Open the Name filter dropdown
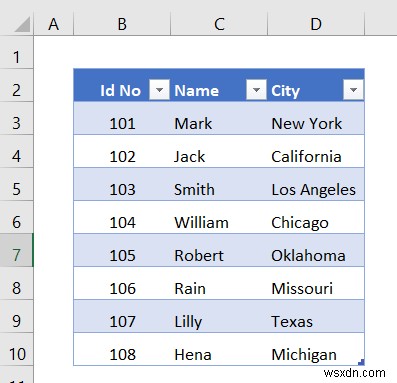The width and height of the screenshot is (397, 383). pos(256,90)
